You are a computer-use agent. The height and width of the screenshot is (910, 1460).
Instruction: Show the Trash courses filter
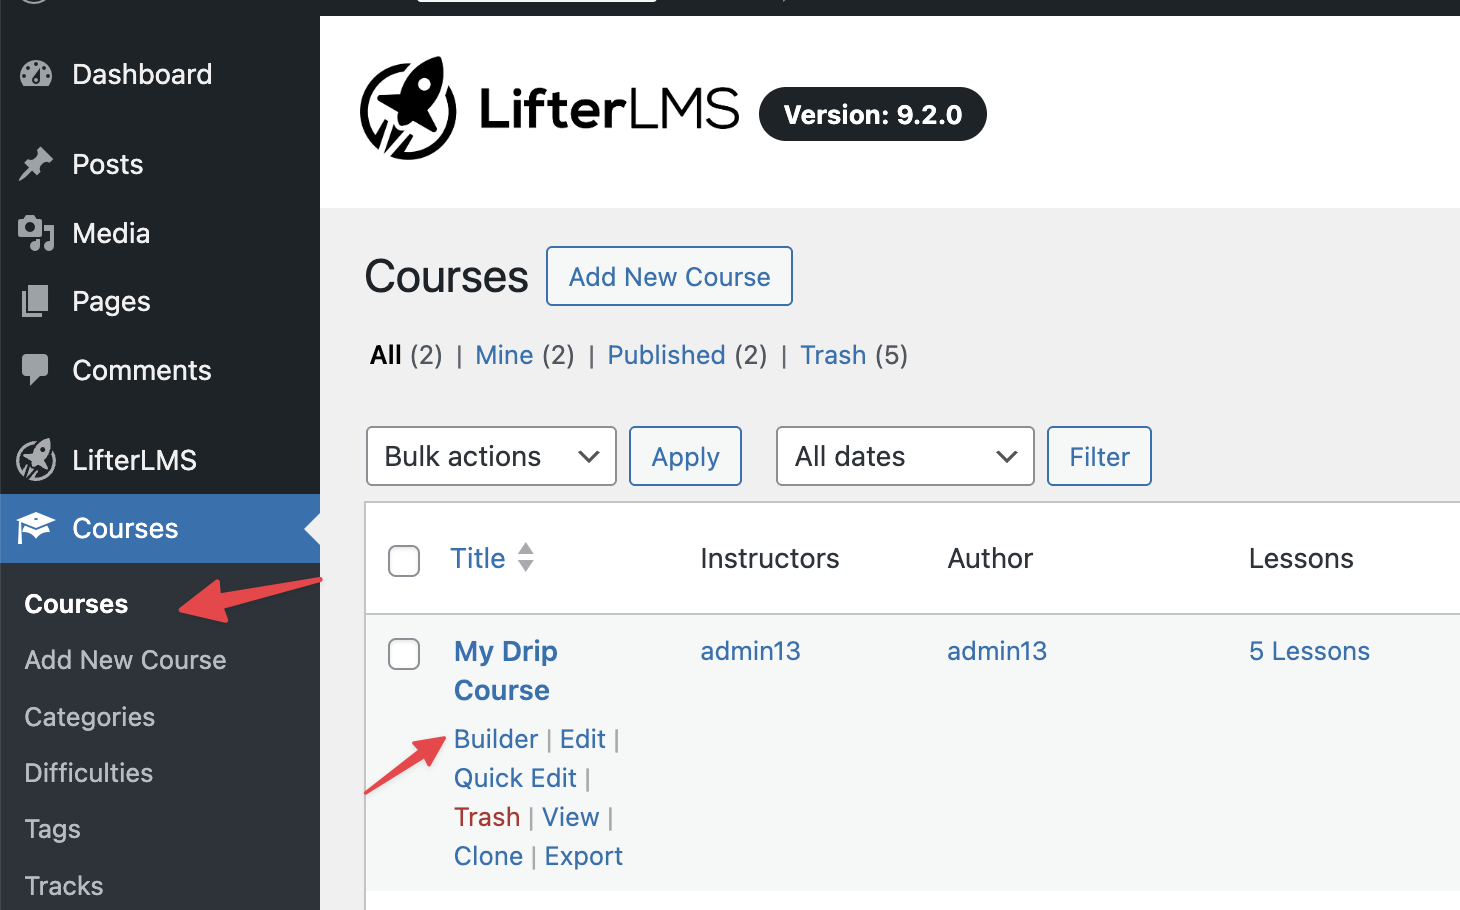click(833, 355)
